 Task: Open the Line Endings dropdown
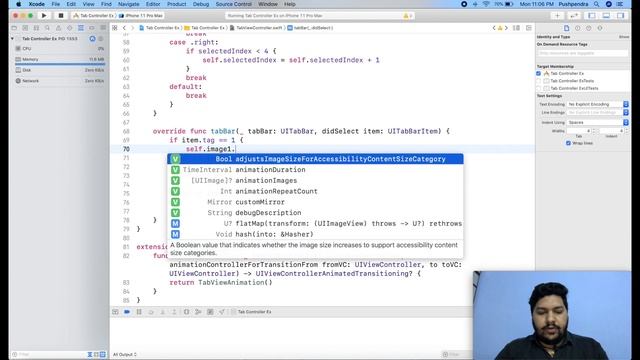coord(598,112)
